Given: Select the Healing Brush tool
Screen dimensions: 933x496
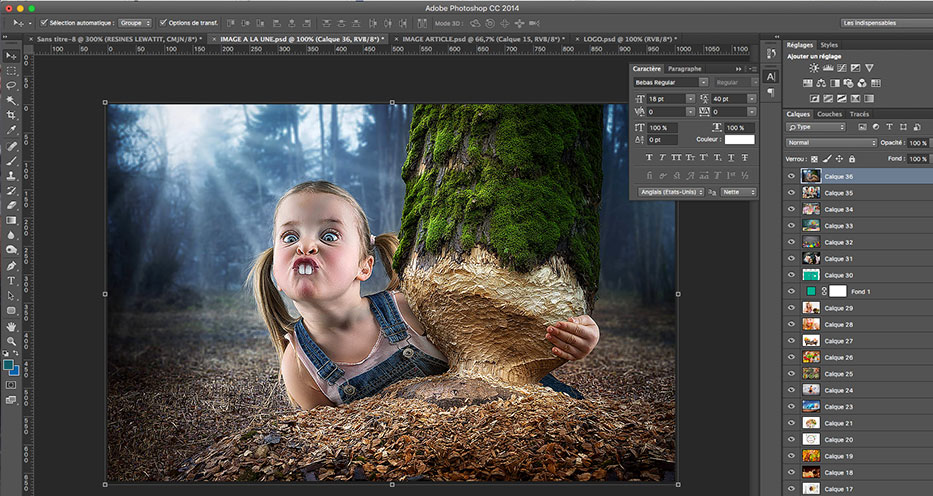Looking at the screenshot, I should pos(11,146).
